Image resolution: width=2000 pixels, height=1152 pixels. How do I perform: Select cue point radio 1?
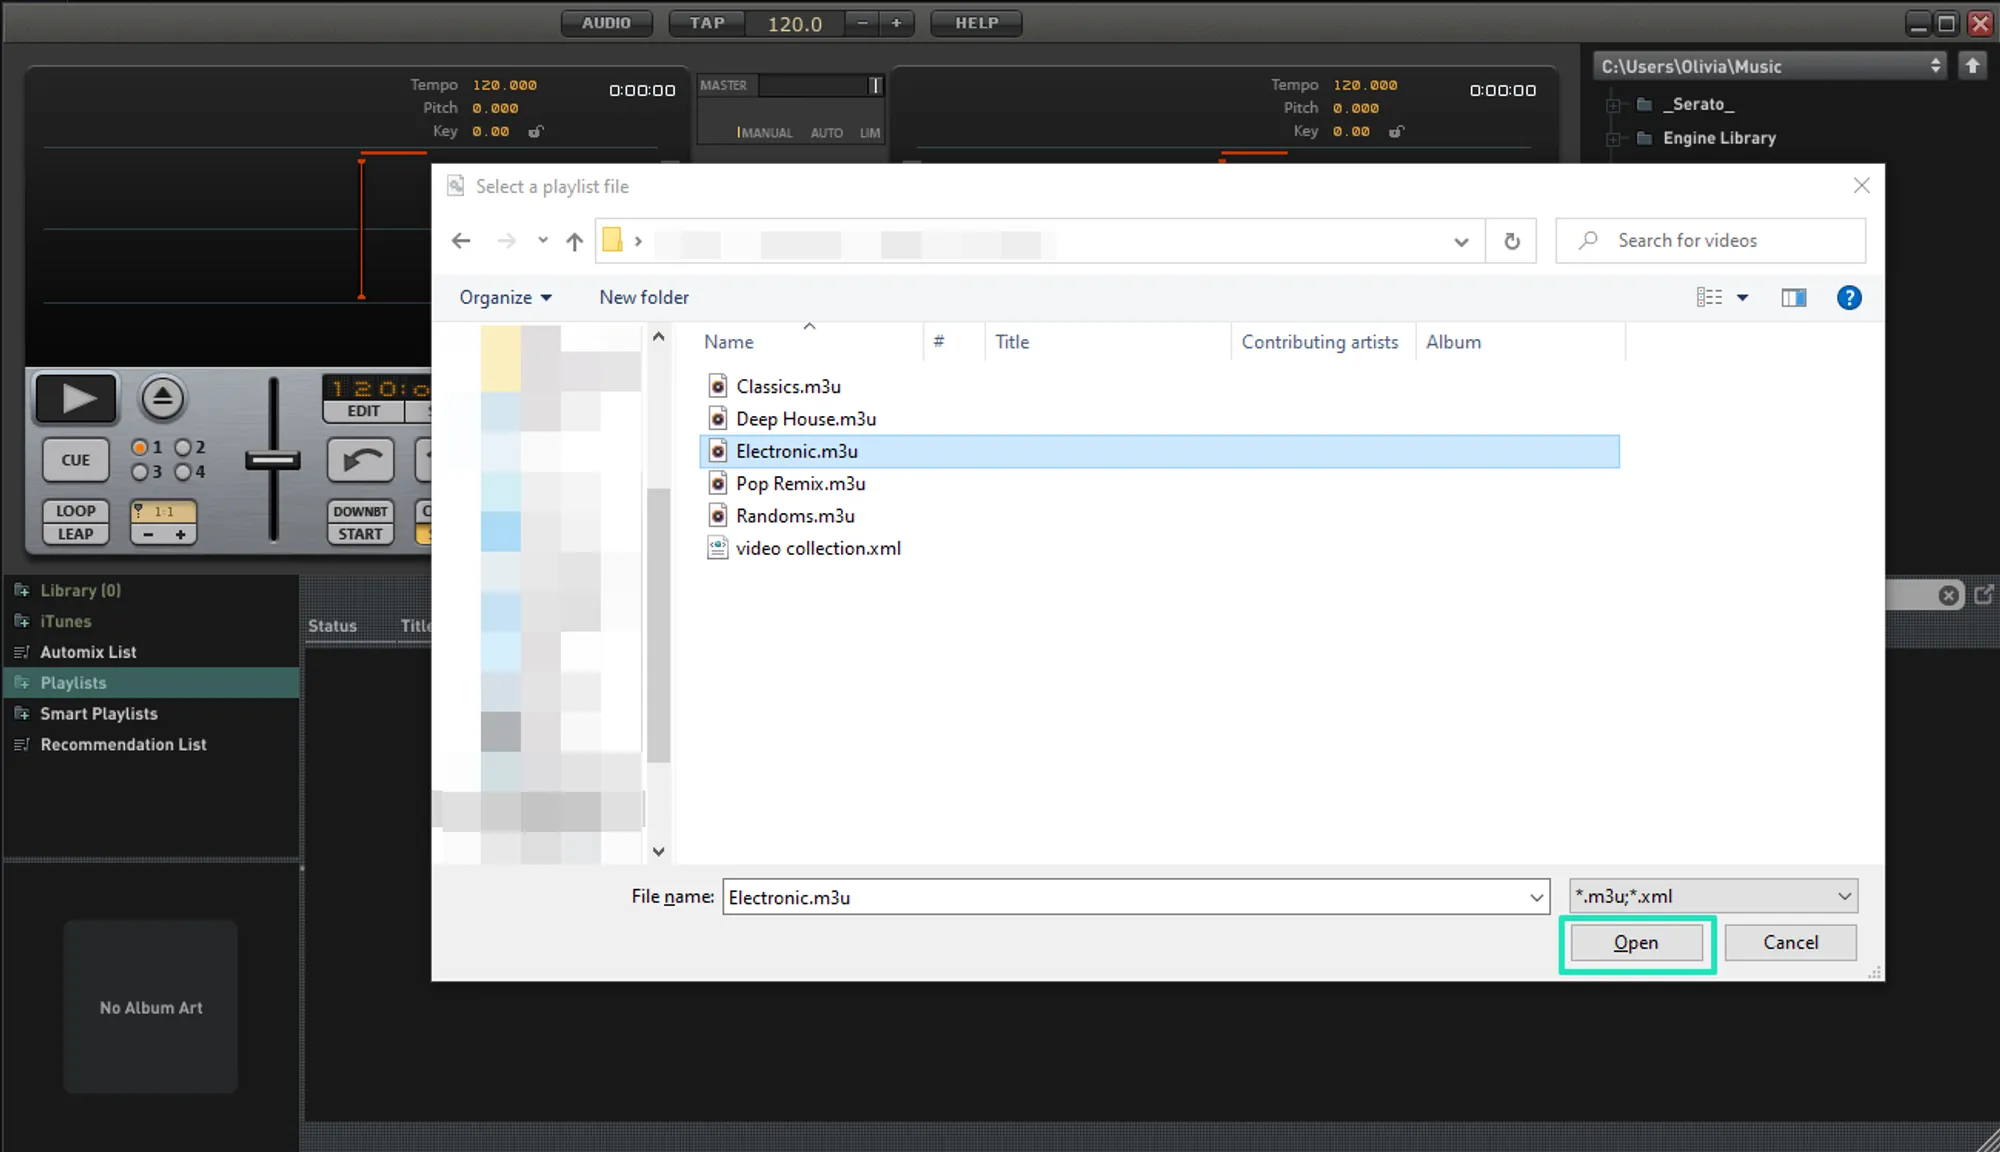[x=140, y=447]
